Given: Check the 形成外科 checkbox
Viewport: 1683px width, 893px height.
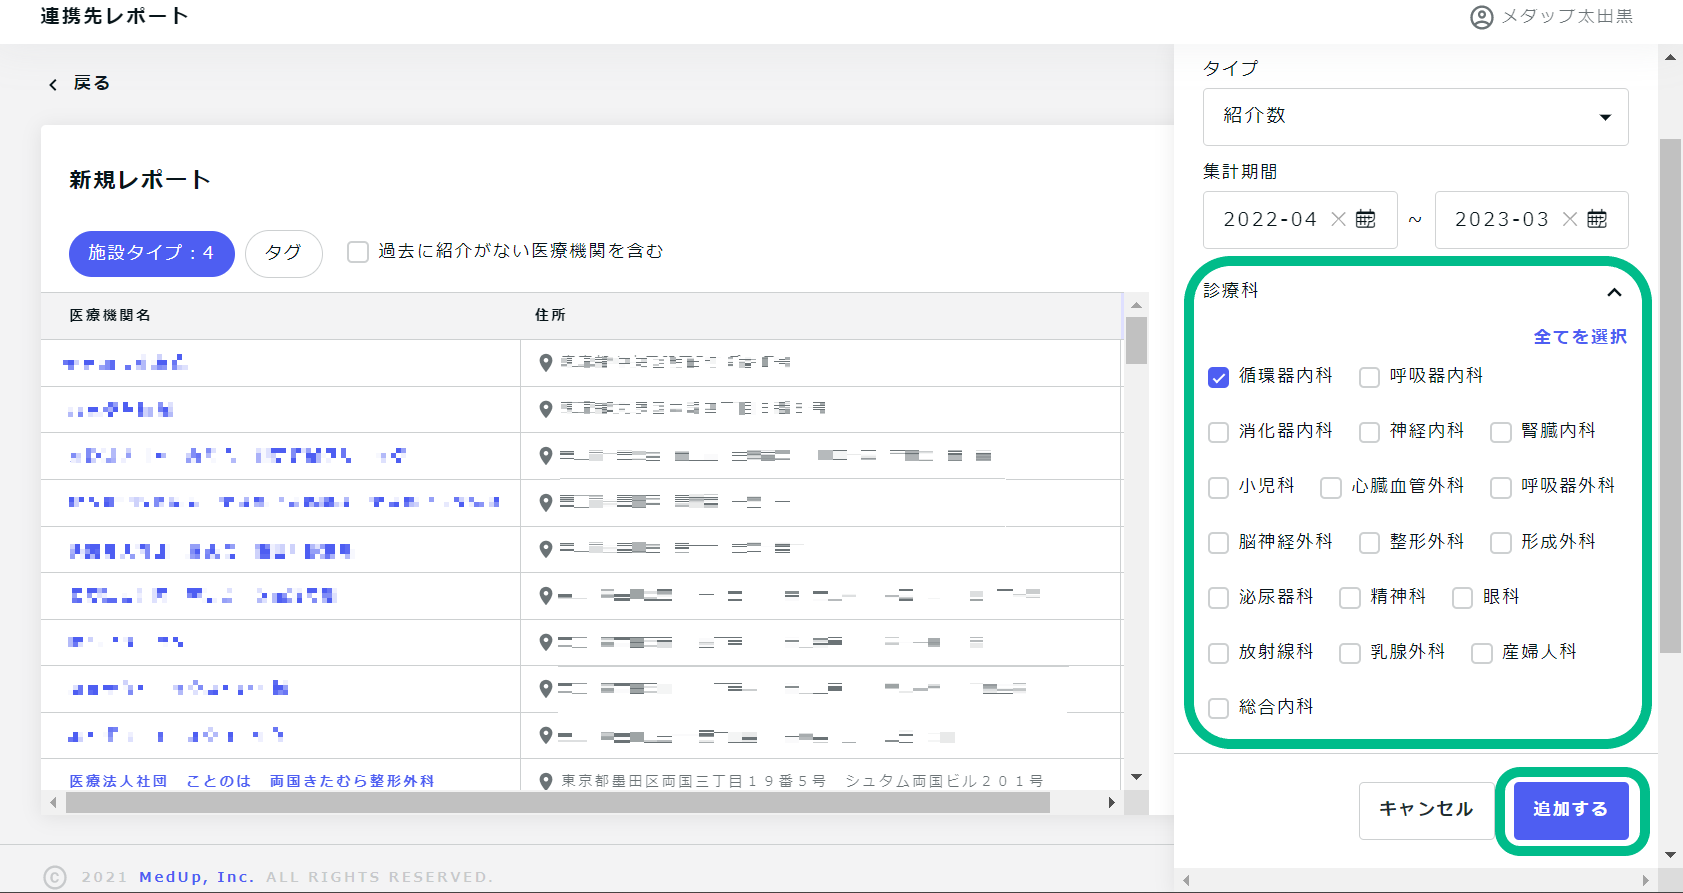Looking at the screenshot, I should pyautogui.click(x=1500, y=543).
